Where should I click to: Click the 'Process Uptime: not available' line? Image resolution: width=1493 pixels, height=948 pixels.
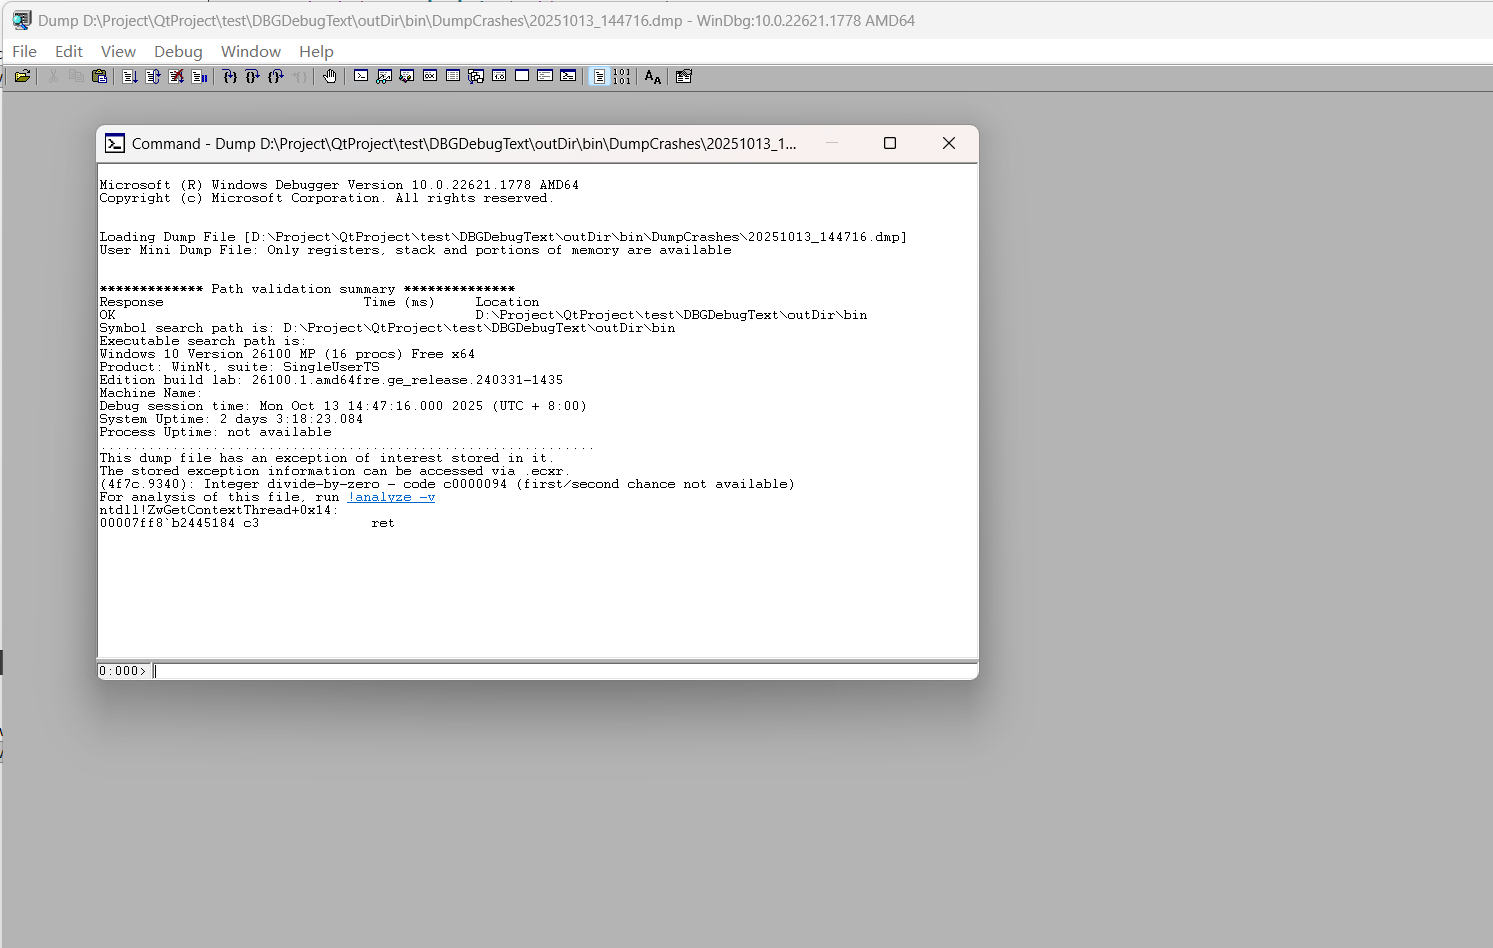(x=215, y=432)
